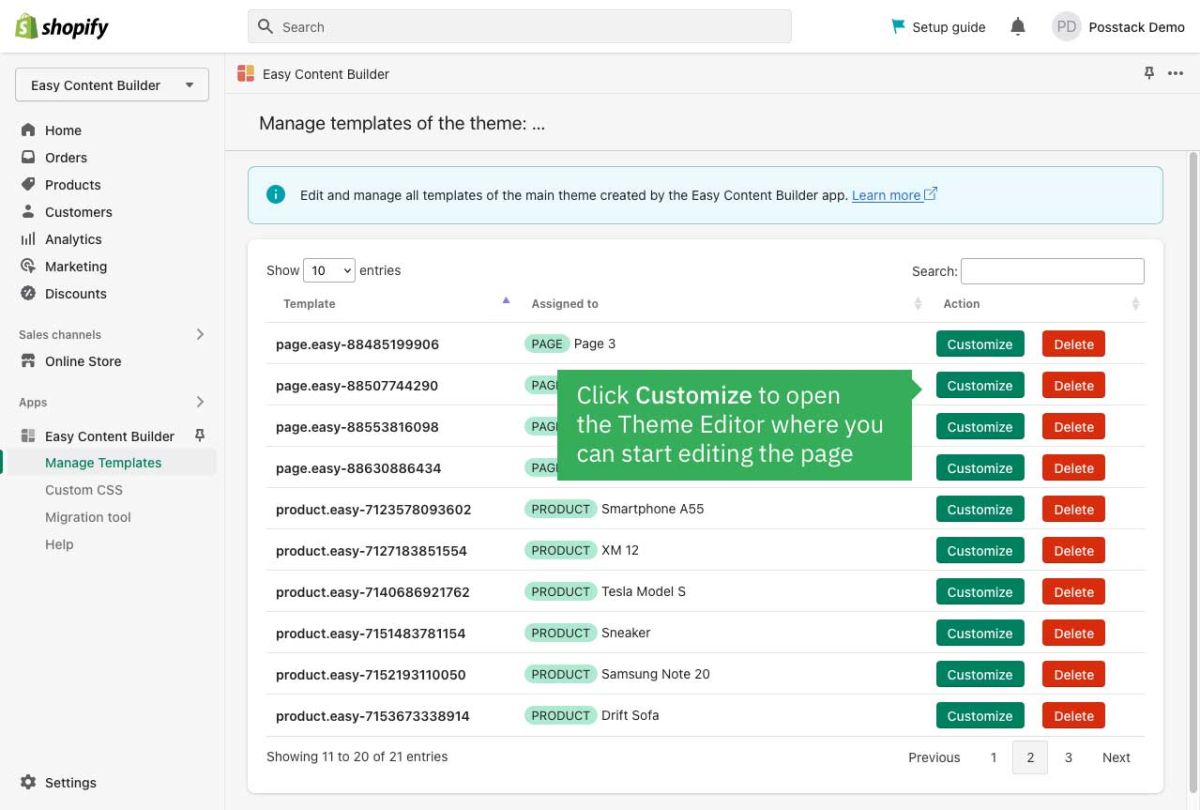1200x810 pixels.
Task: Go to page 3 of entries
Action: click(x=1068, y=757)
